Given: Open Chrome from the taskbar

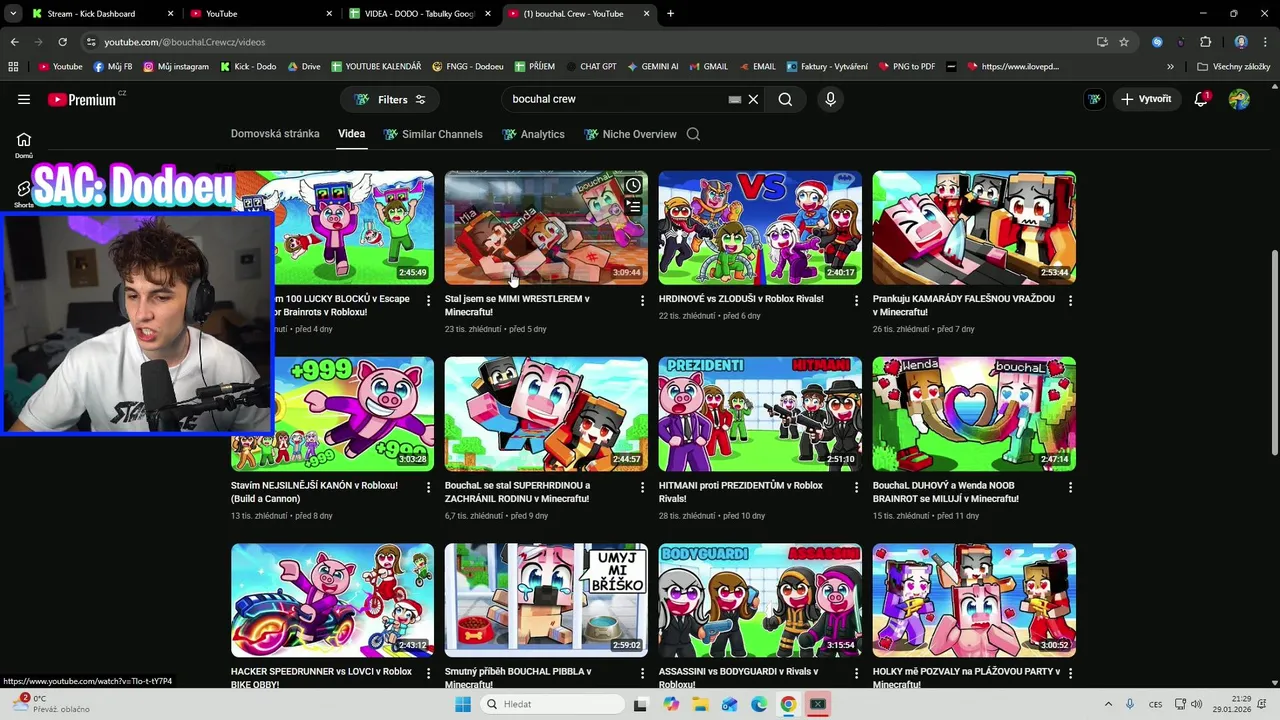Looking at the screenshot, I should coord(788,704).
